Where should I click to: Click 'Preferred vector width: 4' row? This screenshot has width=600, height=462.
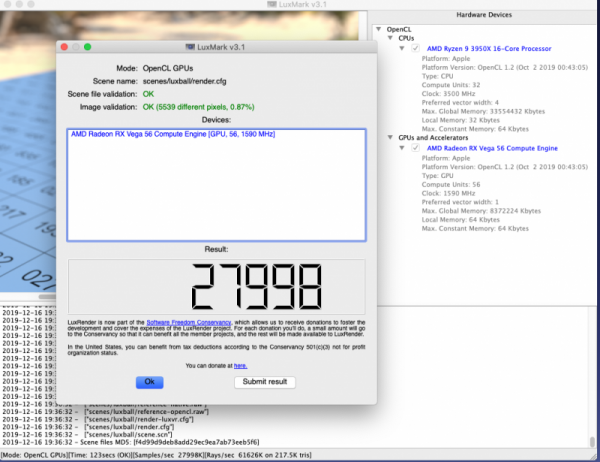click(x=460, y=103)
